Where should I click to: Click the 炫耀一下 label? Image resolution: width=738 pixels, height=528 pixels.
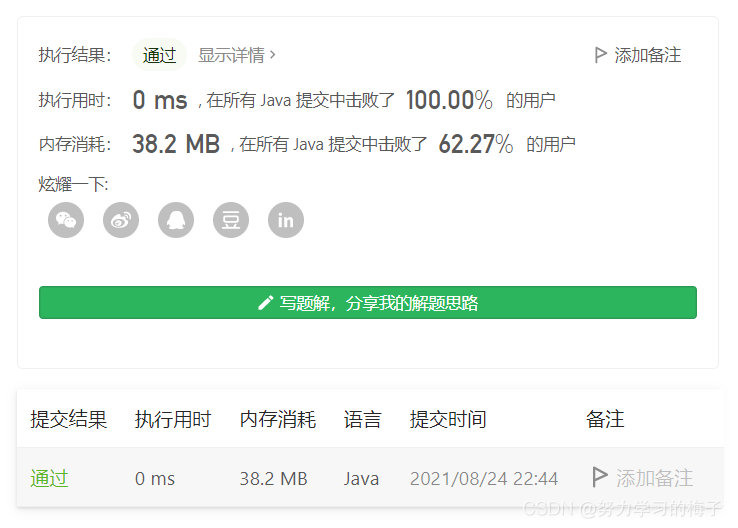(x=73, y=184)
